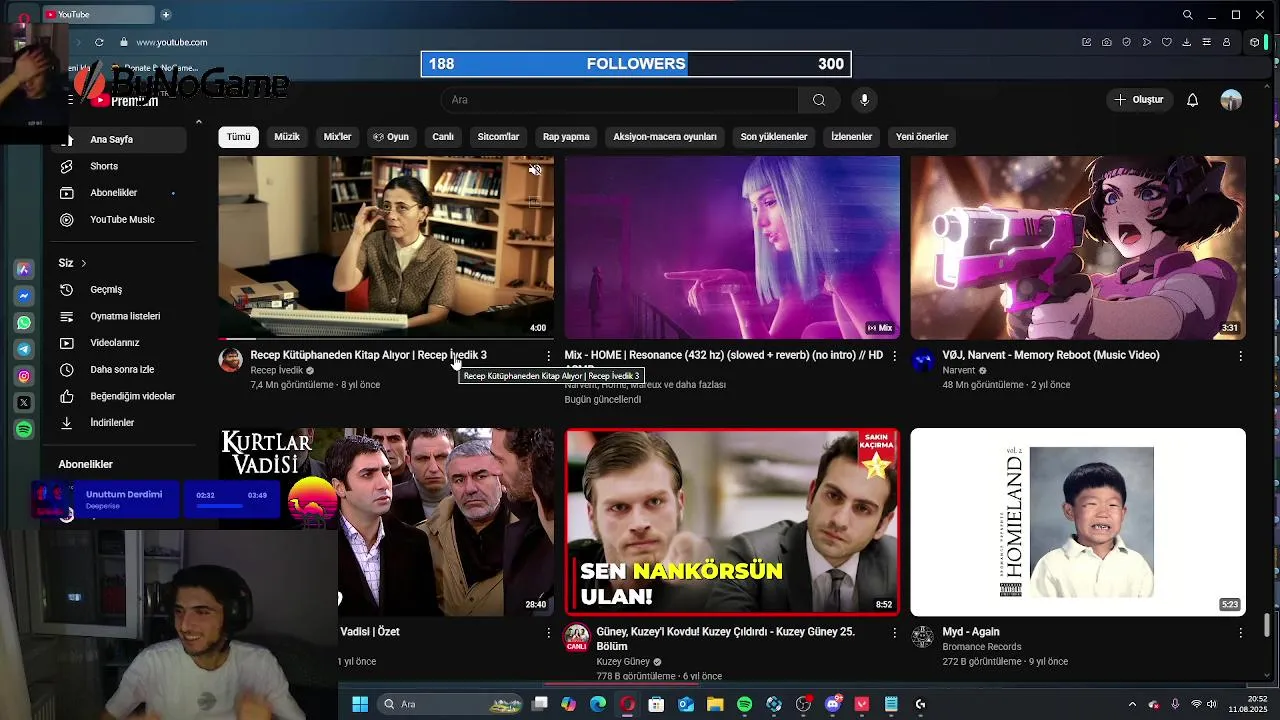Open options for Kuzey Güney video
Viewport: 1280px width, 720px height.
pyautogui.click(x=894, y=633)
